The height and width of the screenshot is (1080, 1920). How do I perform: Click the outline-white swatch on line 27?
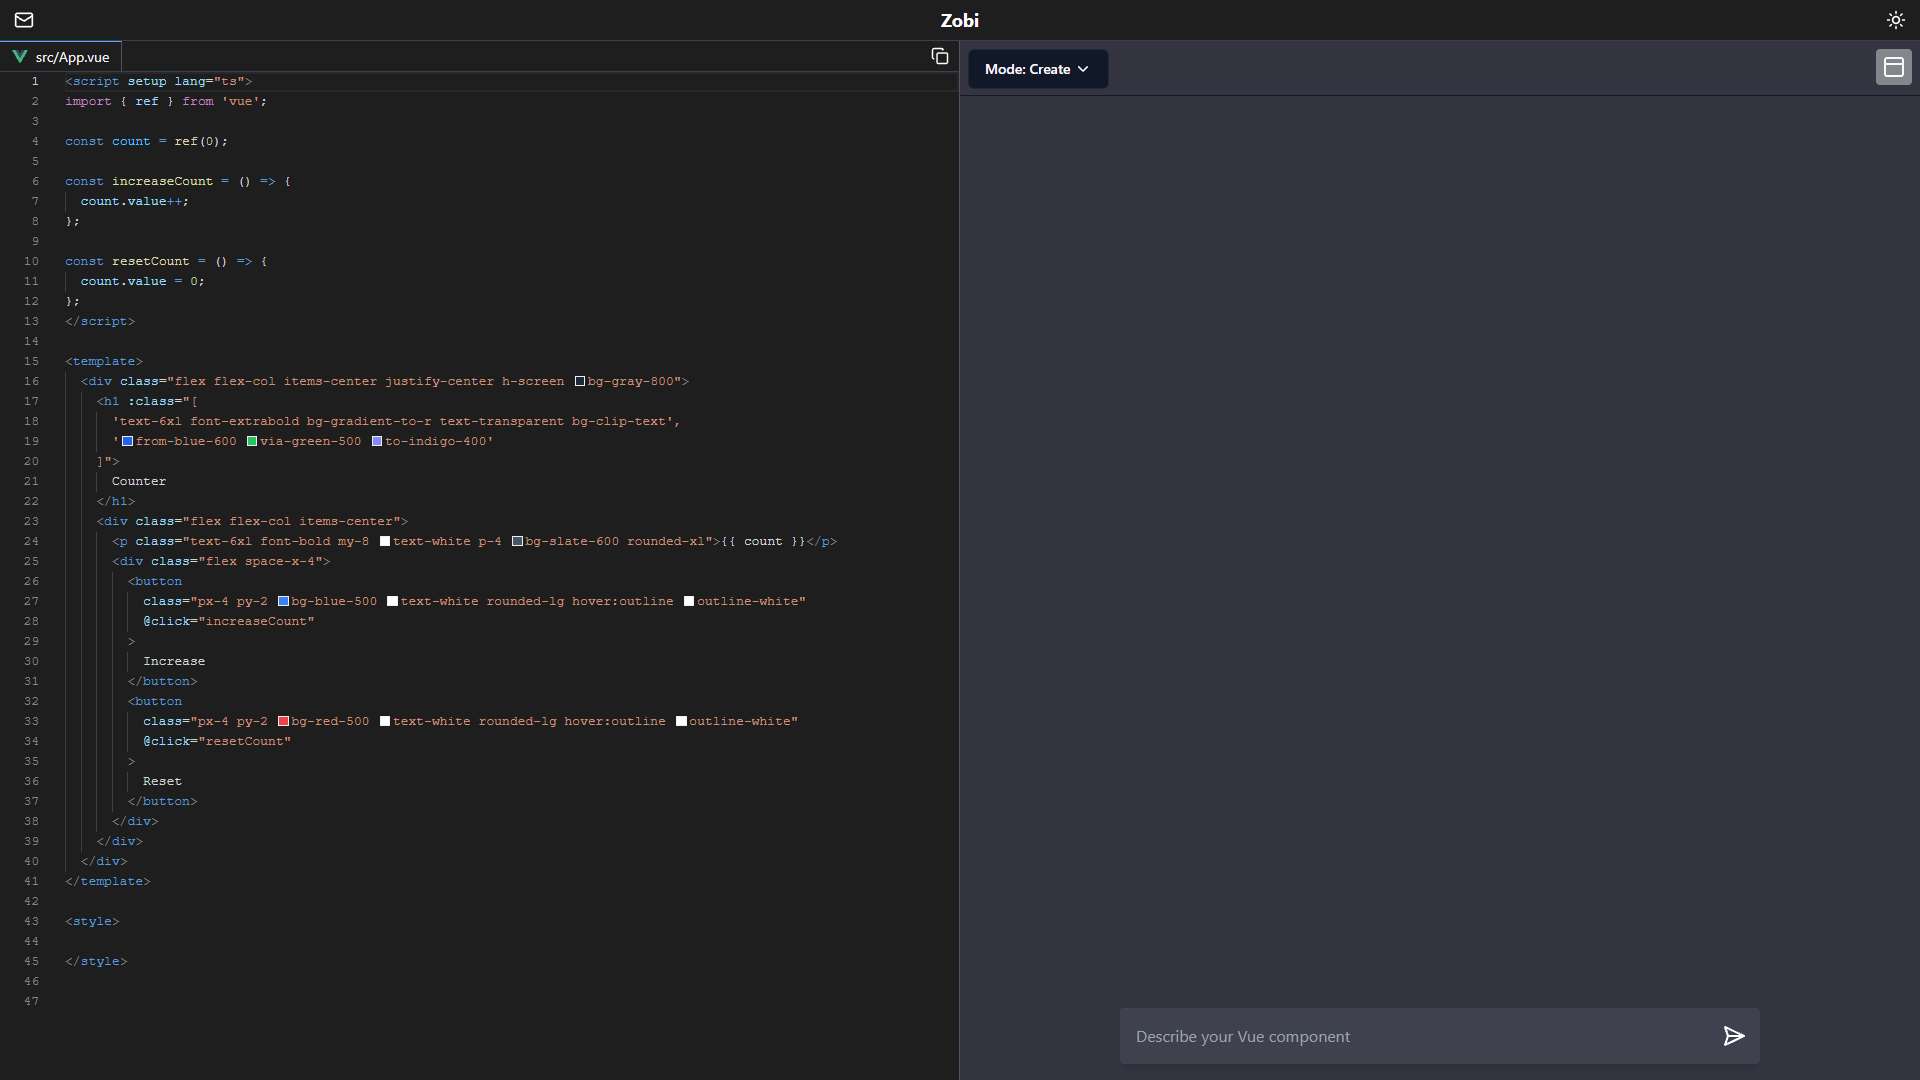pos(689,601)
